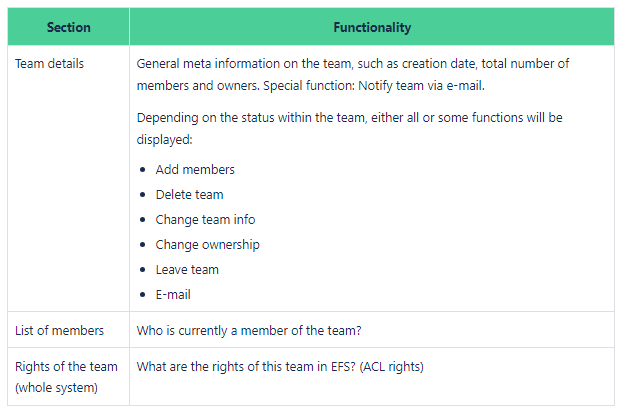The image size is (626, 410).
Task: Click the Rights of the team cell
Action: click(69, 377)
